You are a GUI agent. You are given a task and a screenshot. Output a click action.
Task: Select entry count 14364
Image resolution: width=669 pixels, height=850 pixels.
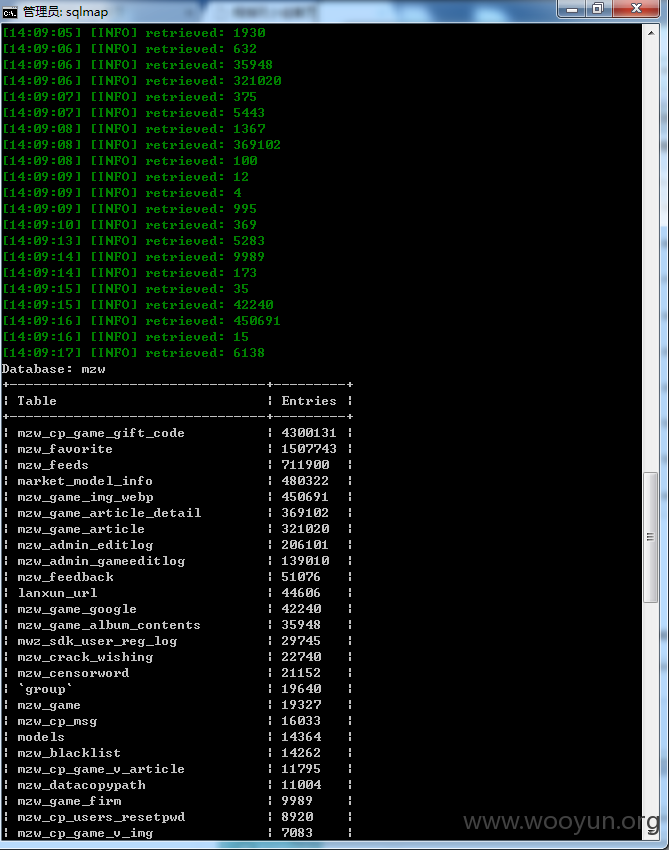point(301,737)
